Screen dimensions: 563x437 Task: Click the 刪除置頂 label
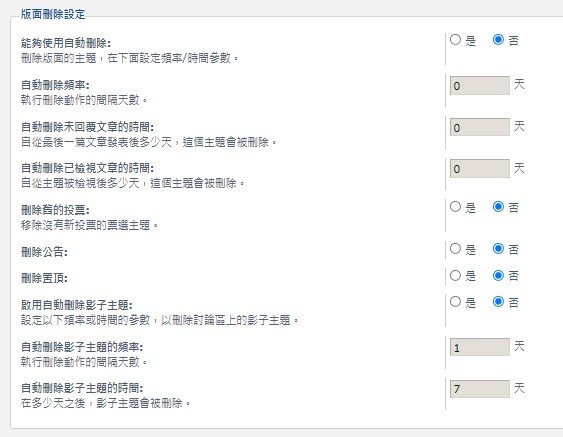pyautogui.click(x=44, y=278)
